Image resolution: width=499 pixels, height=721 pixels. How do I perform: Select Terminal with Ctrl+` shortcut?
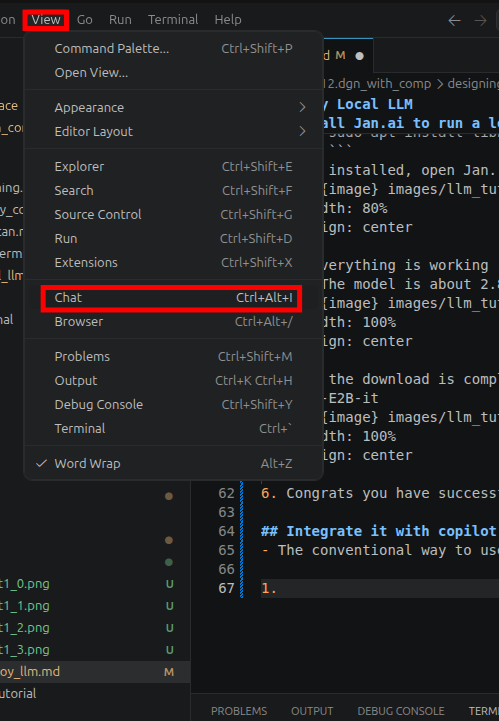173,429
